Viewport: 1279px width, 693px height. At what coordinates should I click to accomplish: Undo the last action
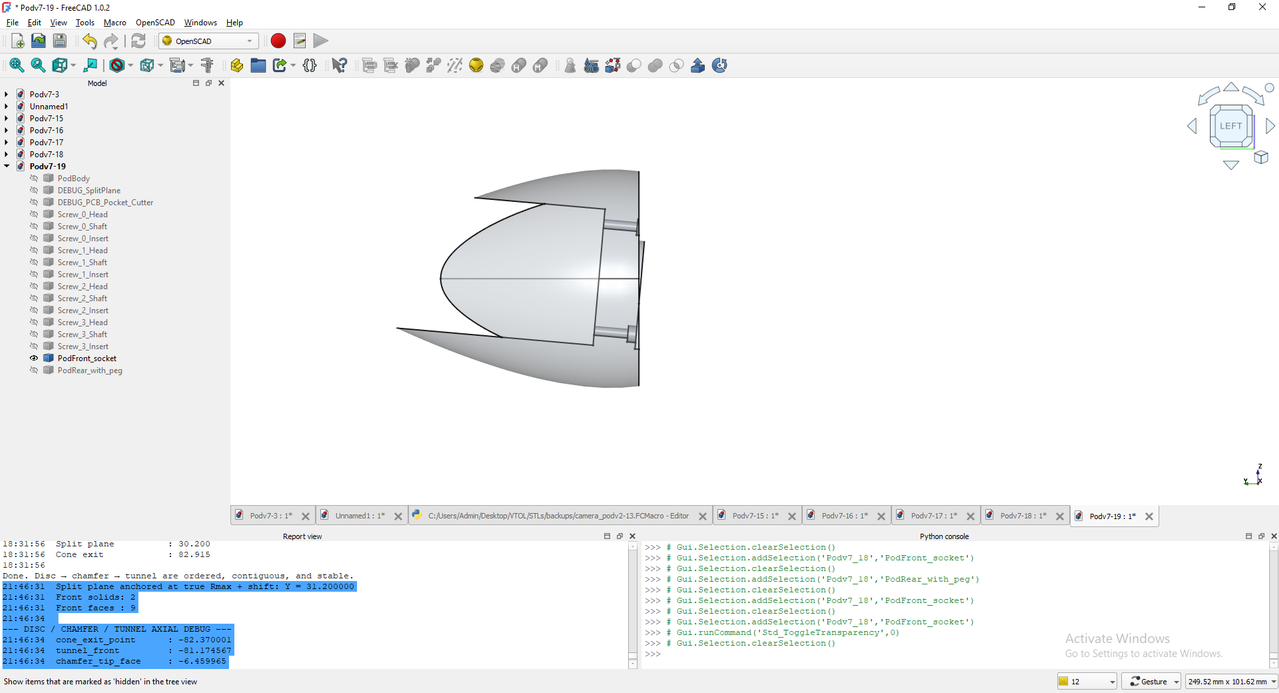(x=89, y=41)
